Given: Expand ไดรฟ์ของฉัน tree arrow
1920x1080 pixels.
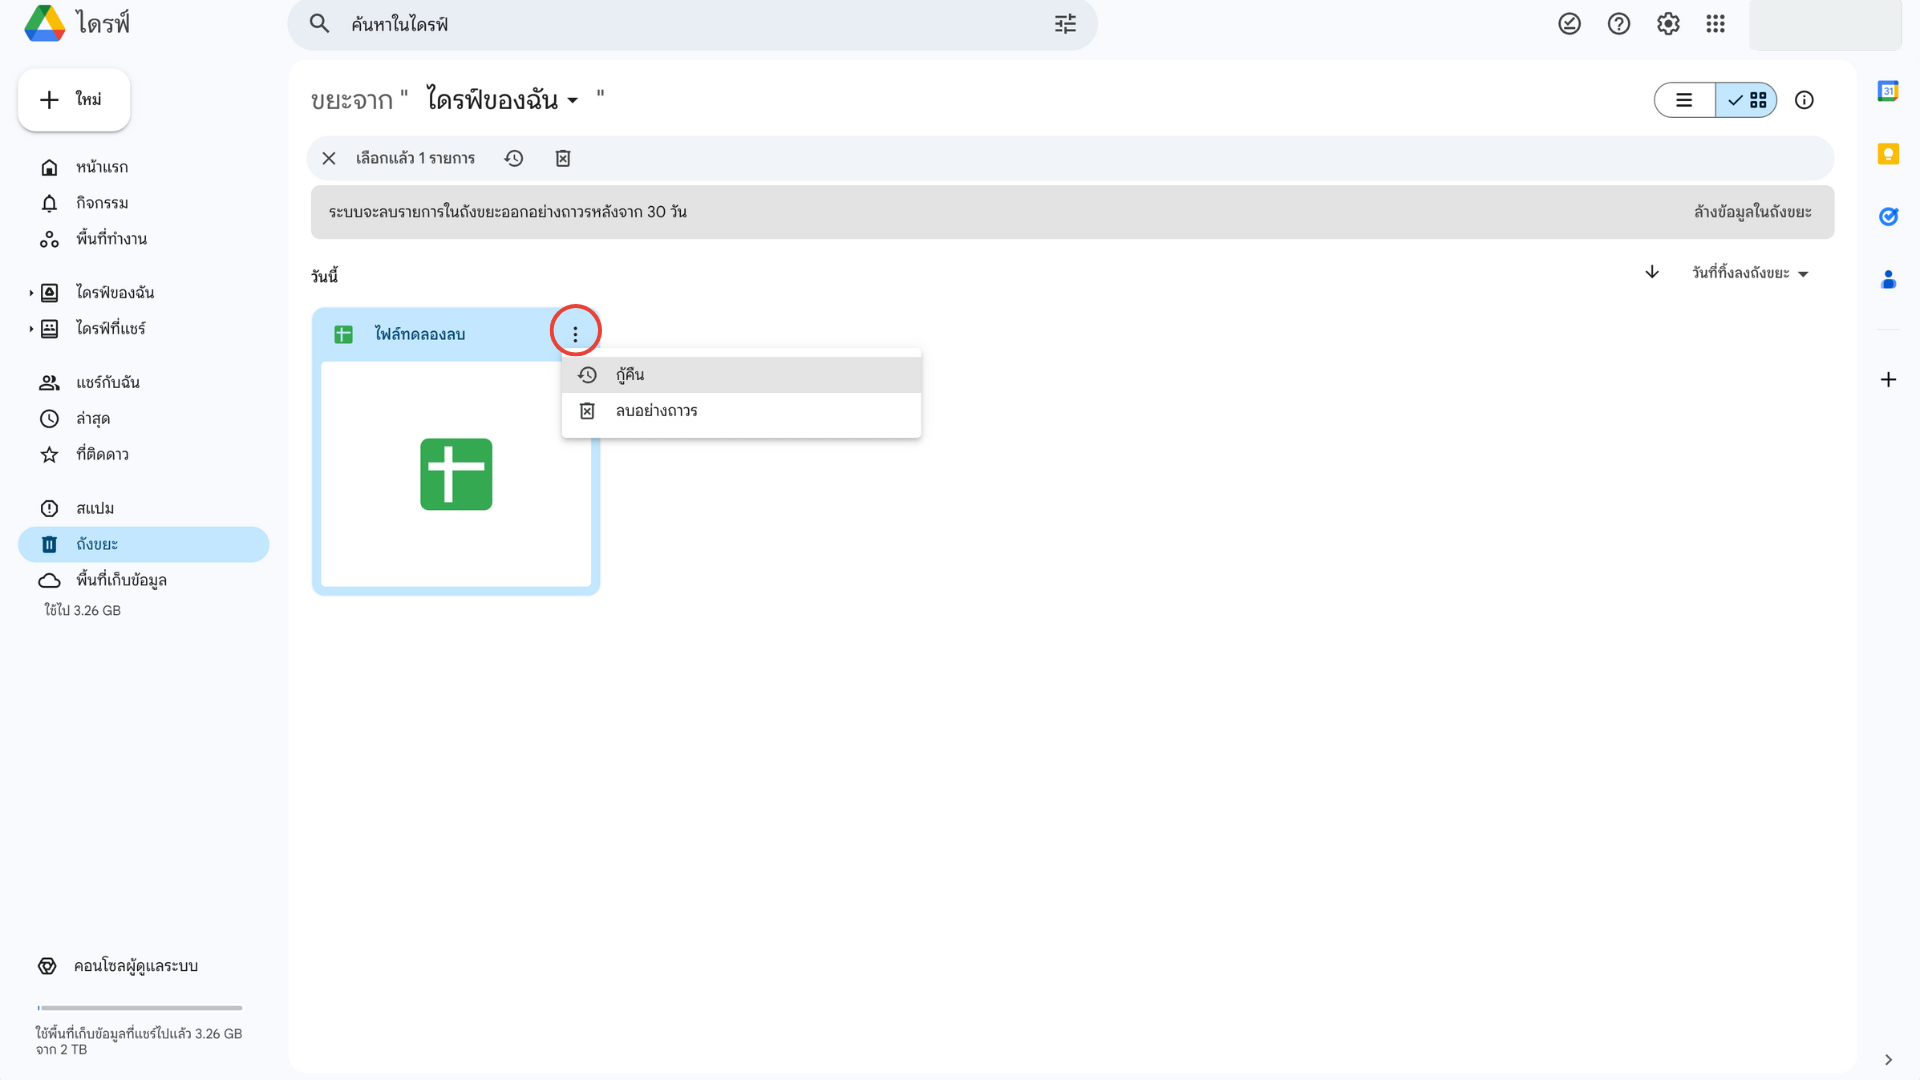Looking at the screenshot, I should 31,293.
